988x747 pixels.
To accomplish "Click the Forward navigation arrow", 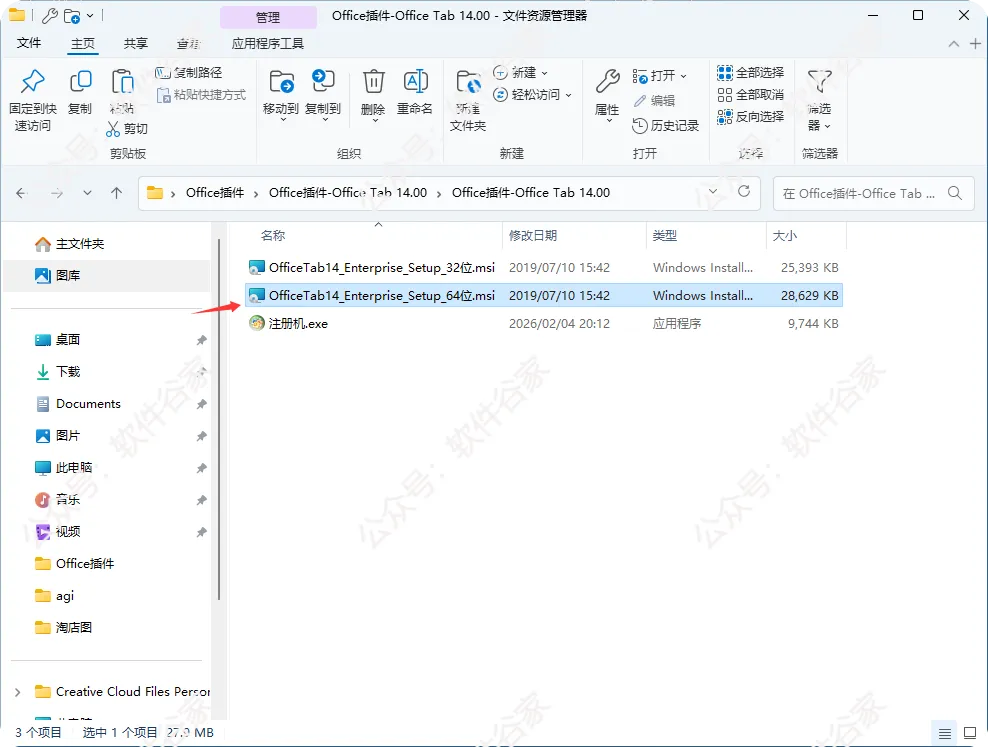I will click(x=57, y=193).
